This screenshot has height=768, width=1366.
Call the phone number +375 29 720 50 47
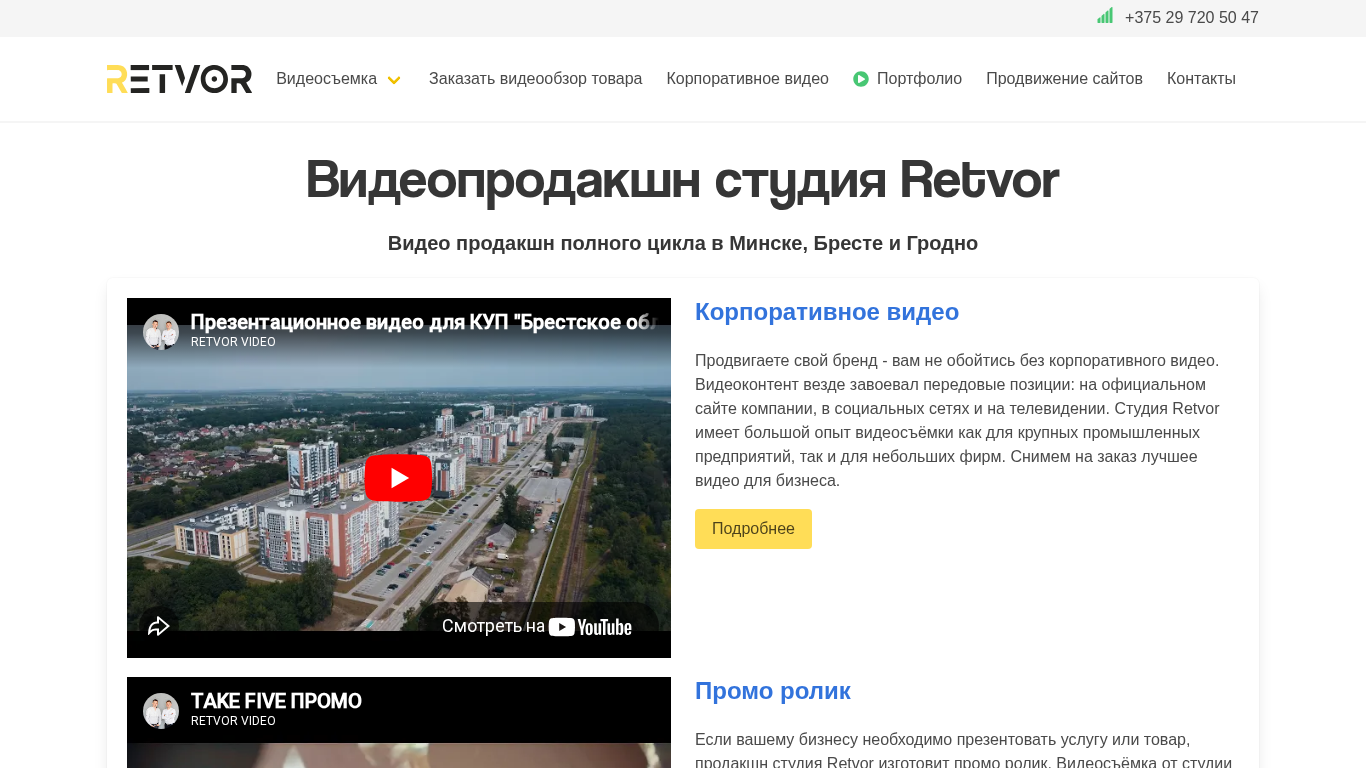pos(1191,17)
